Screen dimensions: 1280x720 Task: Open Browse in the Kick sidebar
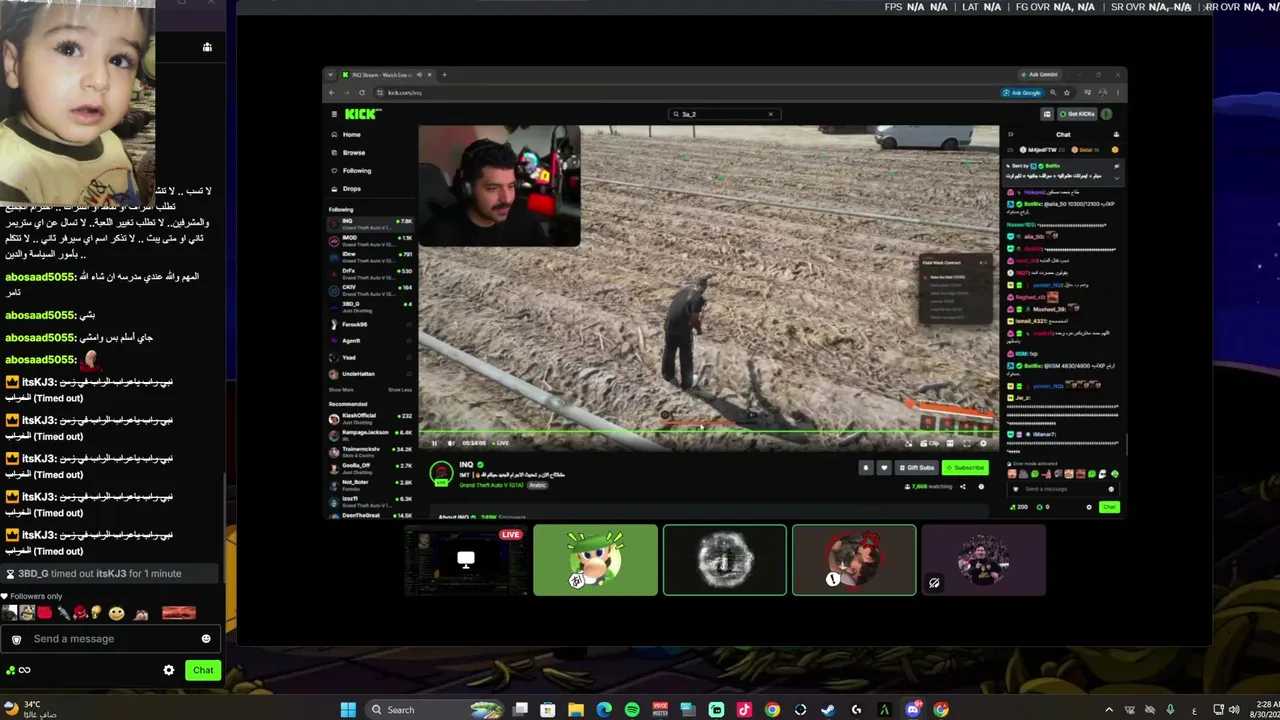tap(353, 153)
